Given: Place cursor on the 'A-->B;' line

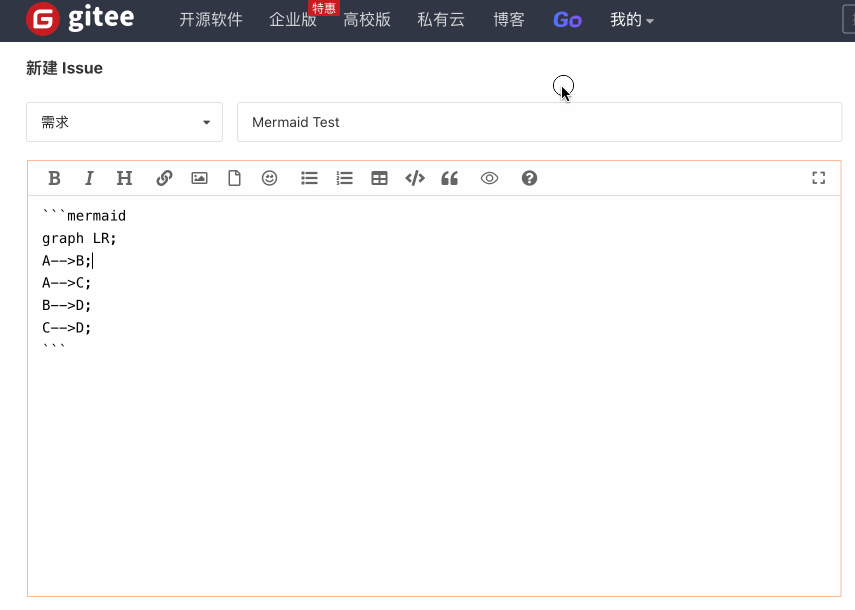Looking at the screenshot, I should coord(67,261).
